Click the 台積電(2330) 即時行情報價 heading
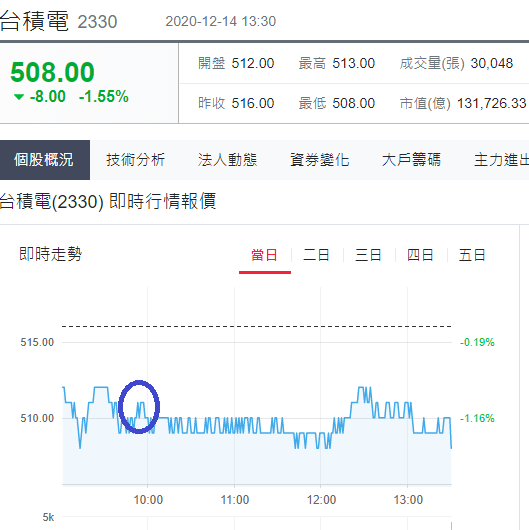This screenshot has height=530, width=529. coord(108,201)
